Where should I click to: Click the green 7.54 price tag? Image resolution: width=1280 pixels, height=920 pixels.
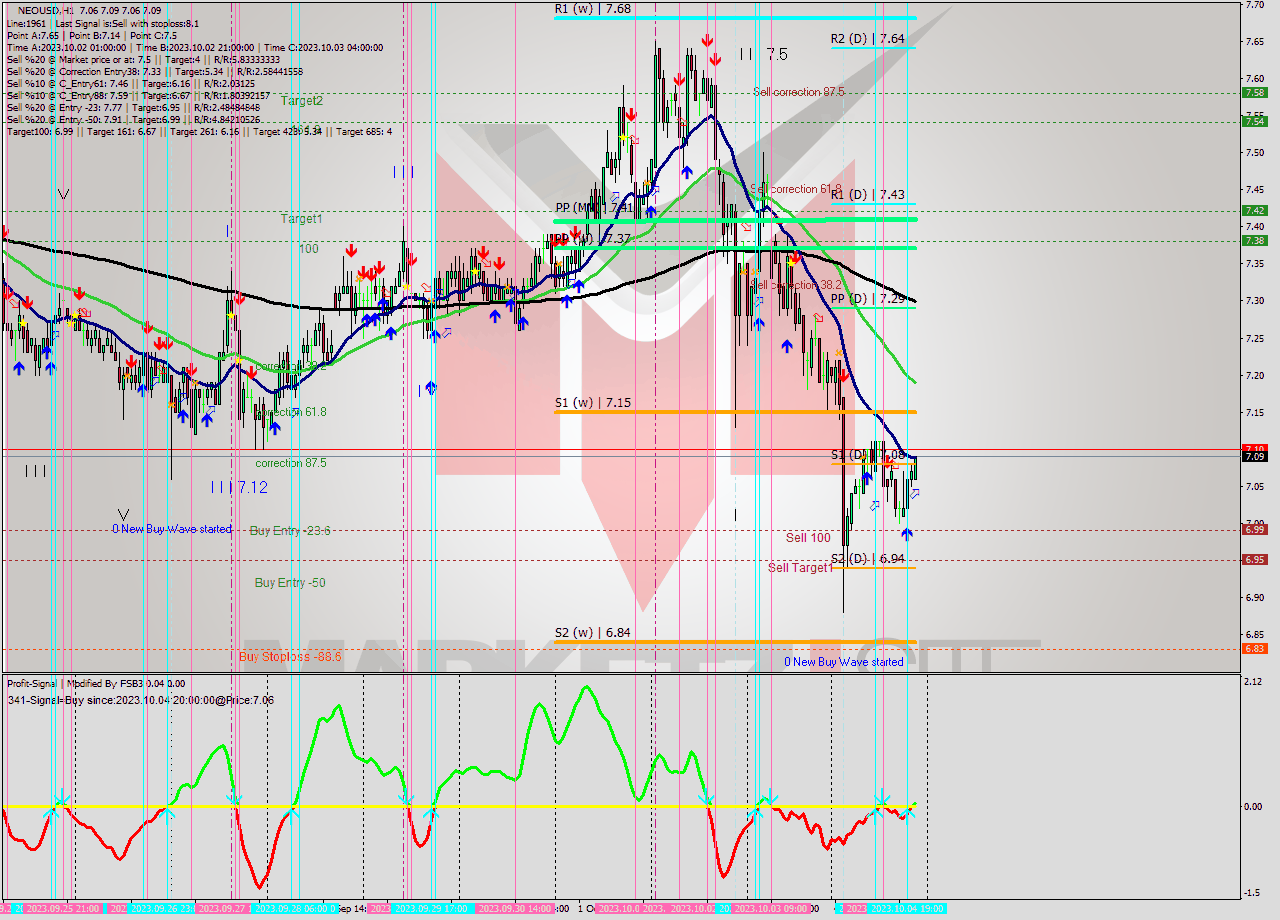(x=1254, y=121)
